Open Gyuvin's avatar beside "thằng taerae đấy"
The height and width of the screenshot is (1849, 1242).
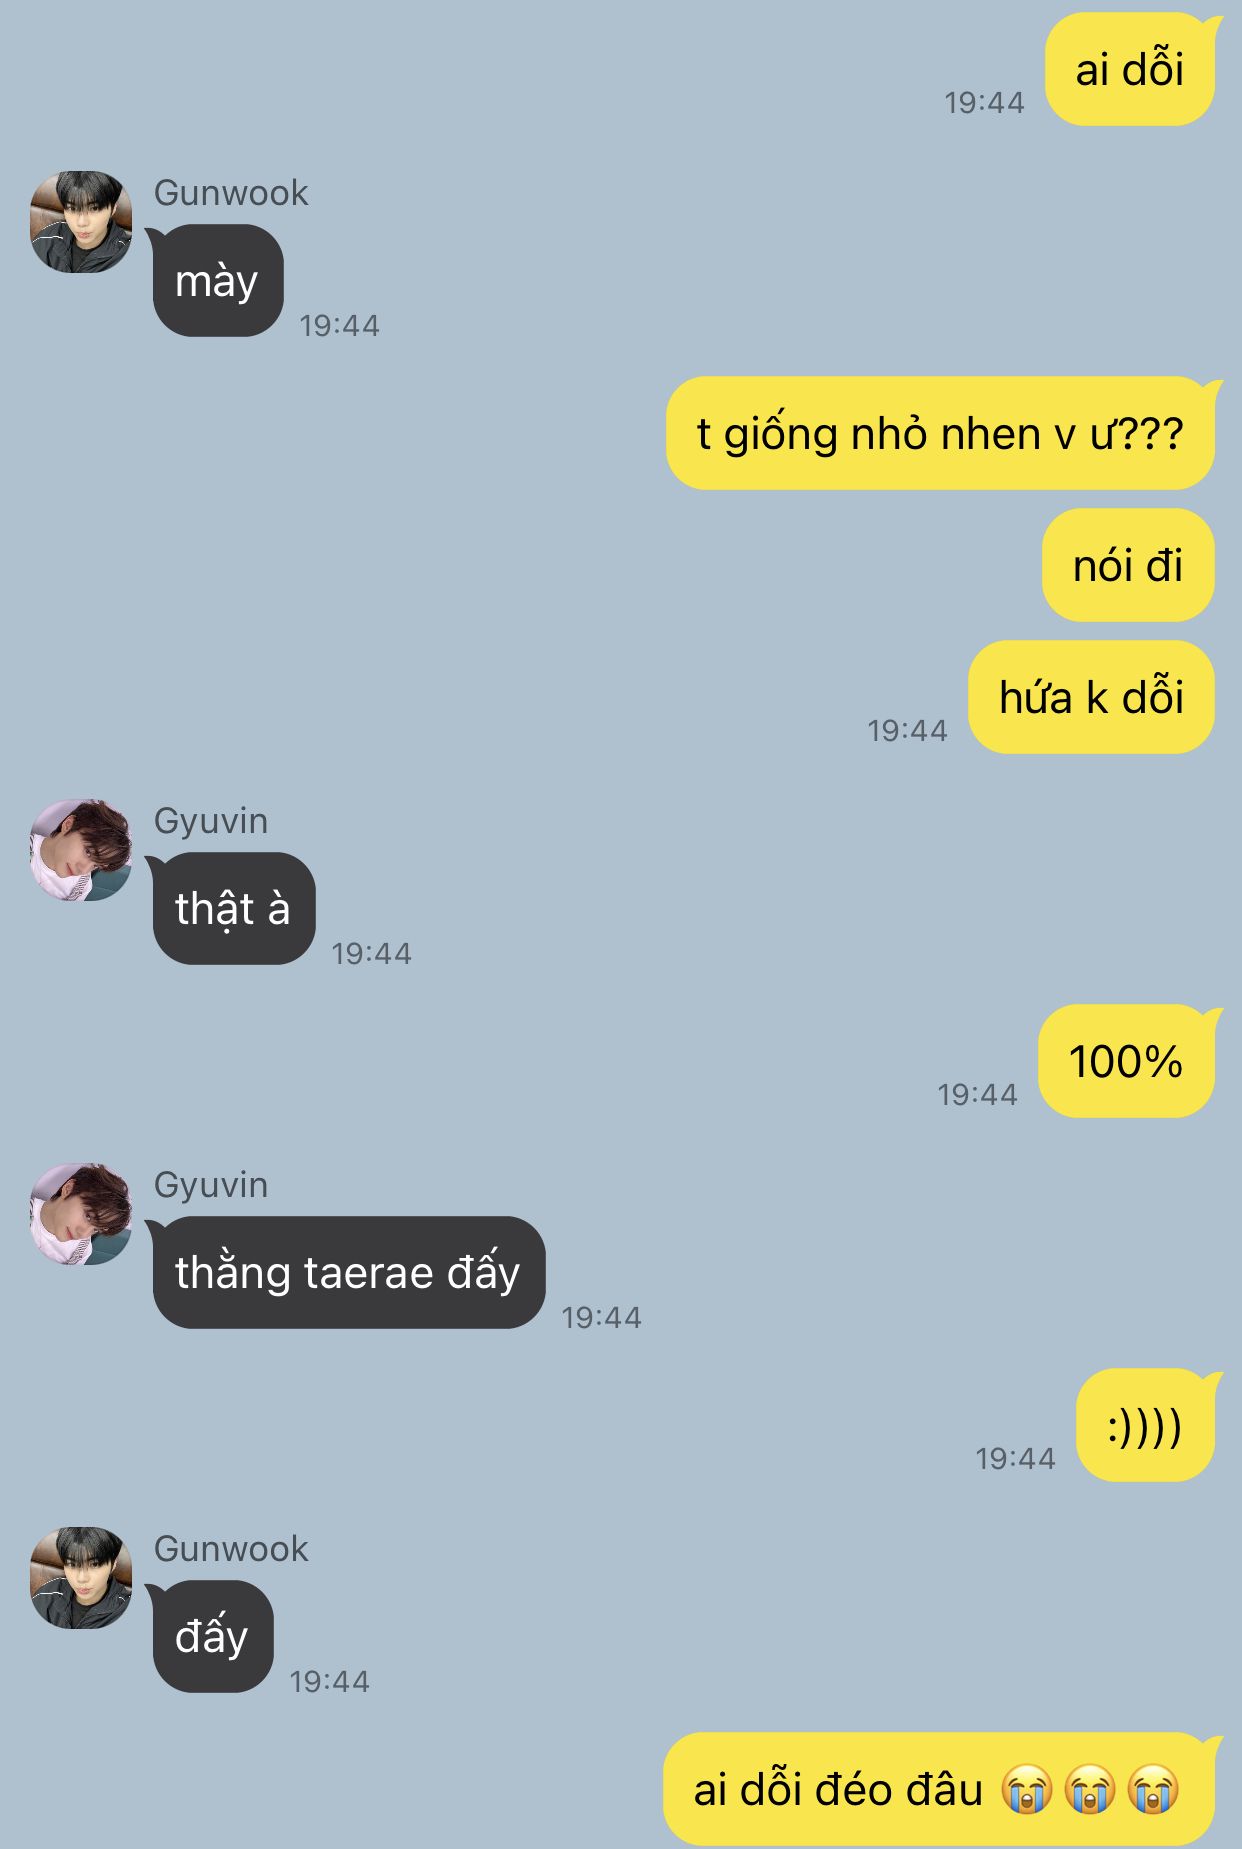tap(81, 1214)
